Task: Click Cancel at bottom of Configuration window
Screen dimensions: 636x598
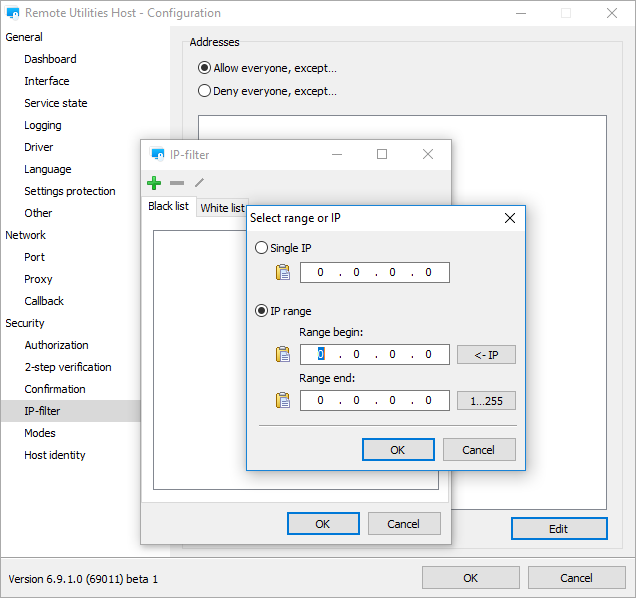Action: click(x=576, y=578)
